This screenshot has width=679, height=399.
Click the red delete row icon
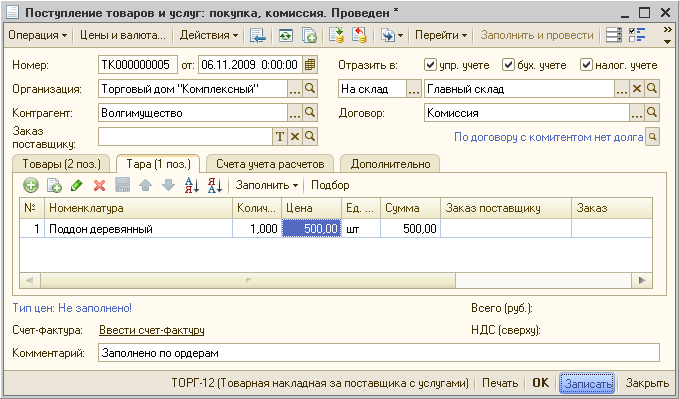click(100, 185)
